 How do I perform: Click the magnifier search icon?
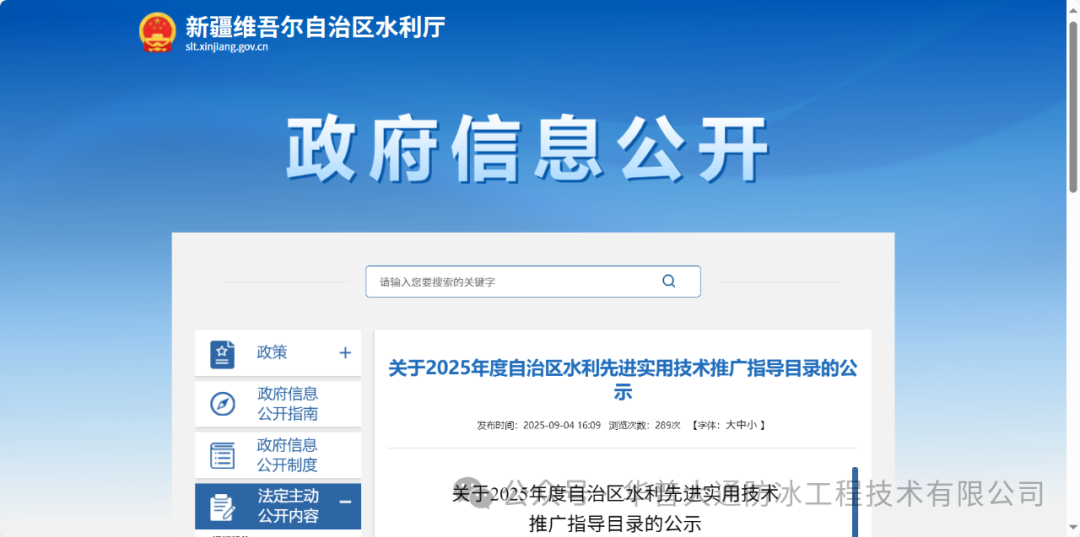click(x=669, y=281)
